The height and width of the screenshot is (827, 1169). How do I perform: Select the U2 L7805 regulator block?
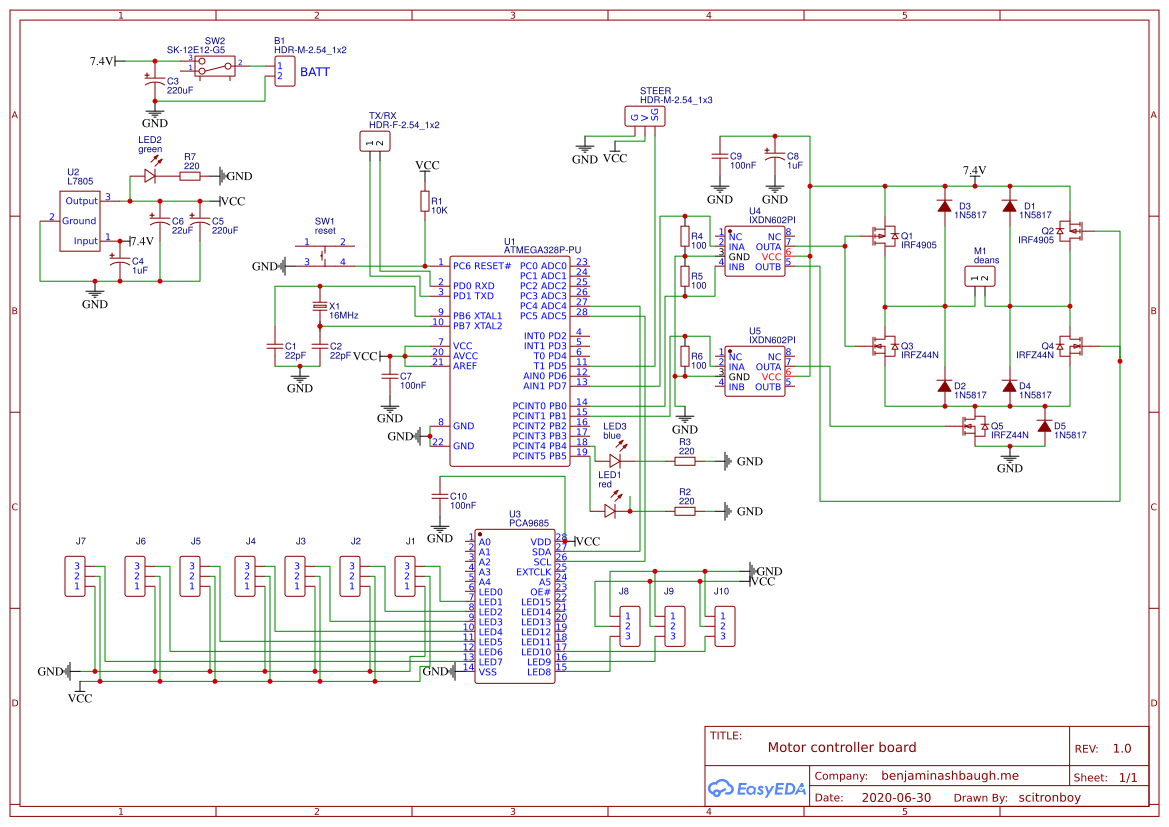(x=79, y=222)
